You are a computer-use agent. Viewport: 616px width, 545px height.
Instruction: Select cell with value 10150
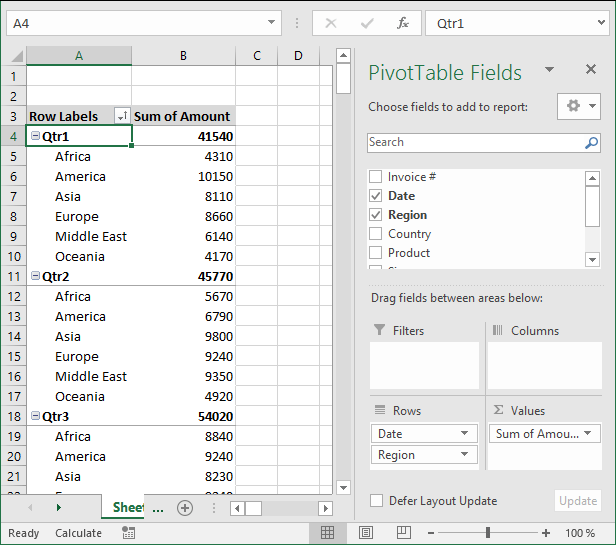point(183,176)
